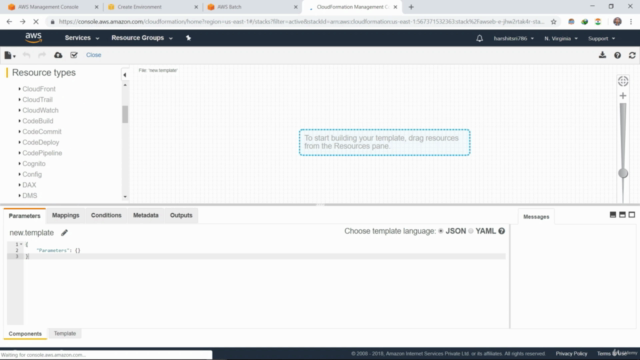Click the Validate template checkbox icon
640x360 pixels.
[74, 55]
